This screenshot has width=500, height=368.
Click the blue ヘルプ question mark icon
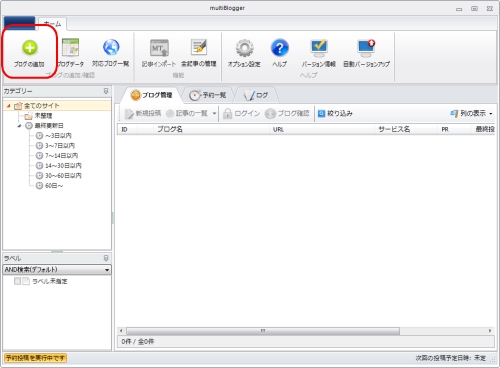[279, 48]
